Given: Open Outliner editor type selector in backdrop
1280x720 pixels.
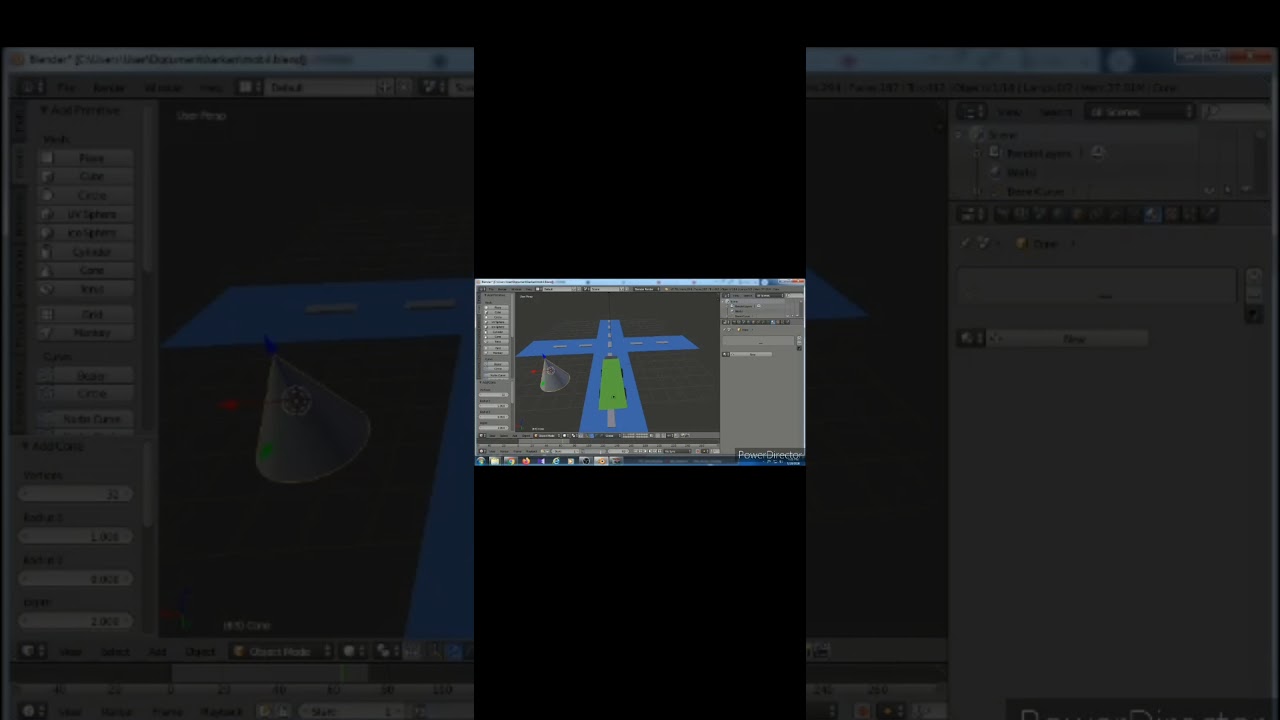Looking at the screenshot, I should click(x=971, y=112).
